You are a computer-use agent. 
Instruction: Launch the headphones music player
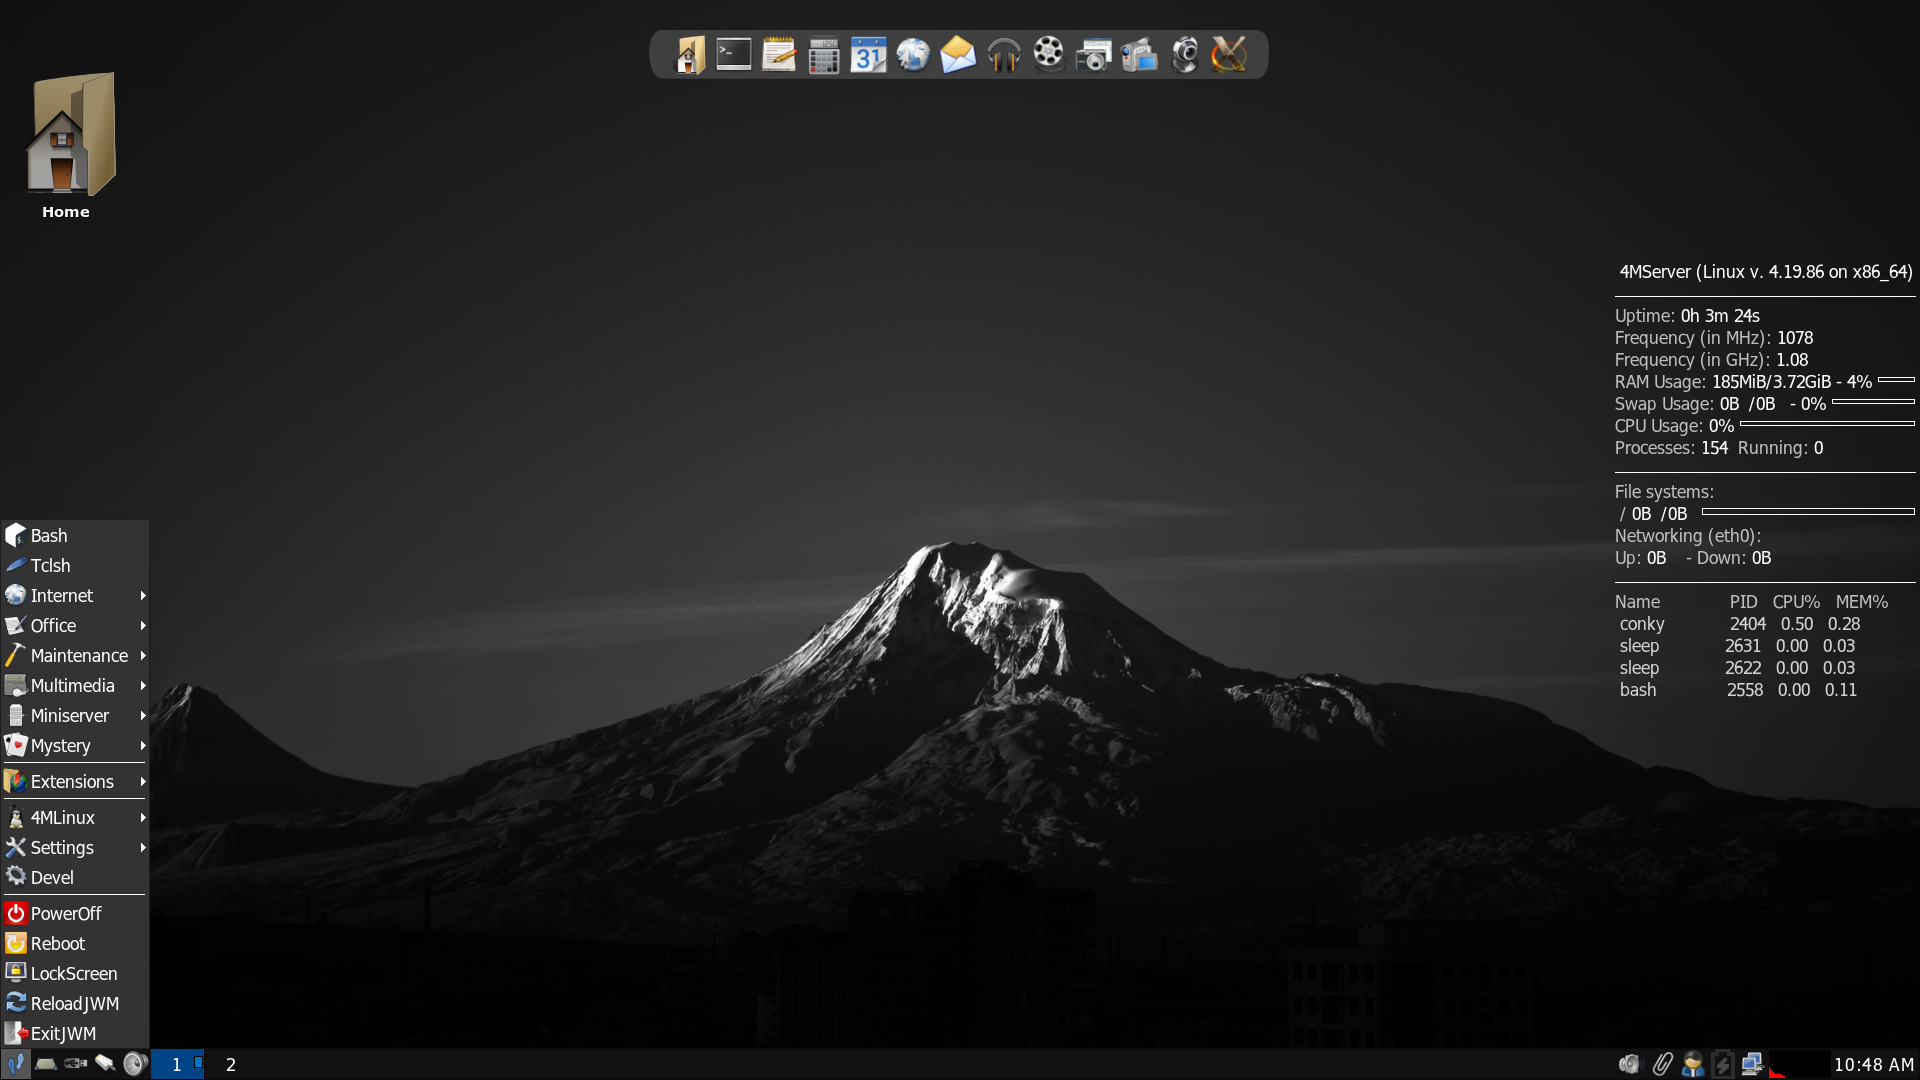tap(1003, 54)
